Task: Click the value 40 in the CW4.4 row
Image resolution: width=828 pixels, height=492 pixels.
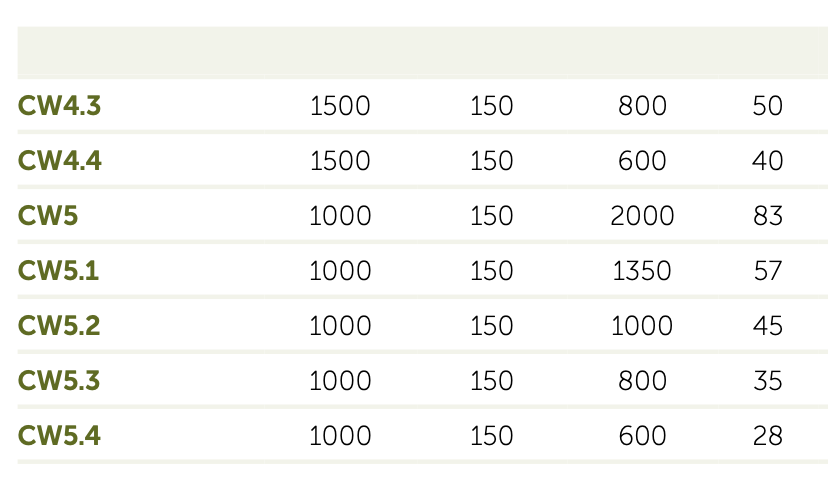Action: [768, 161]
